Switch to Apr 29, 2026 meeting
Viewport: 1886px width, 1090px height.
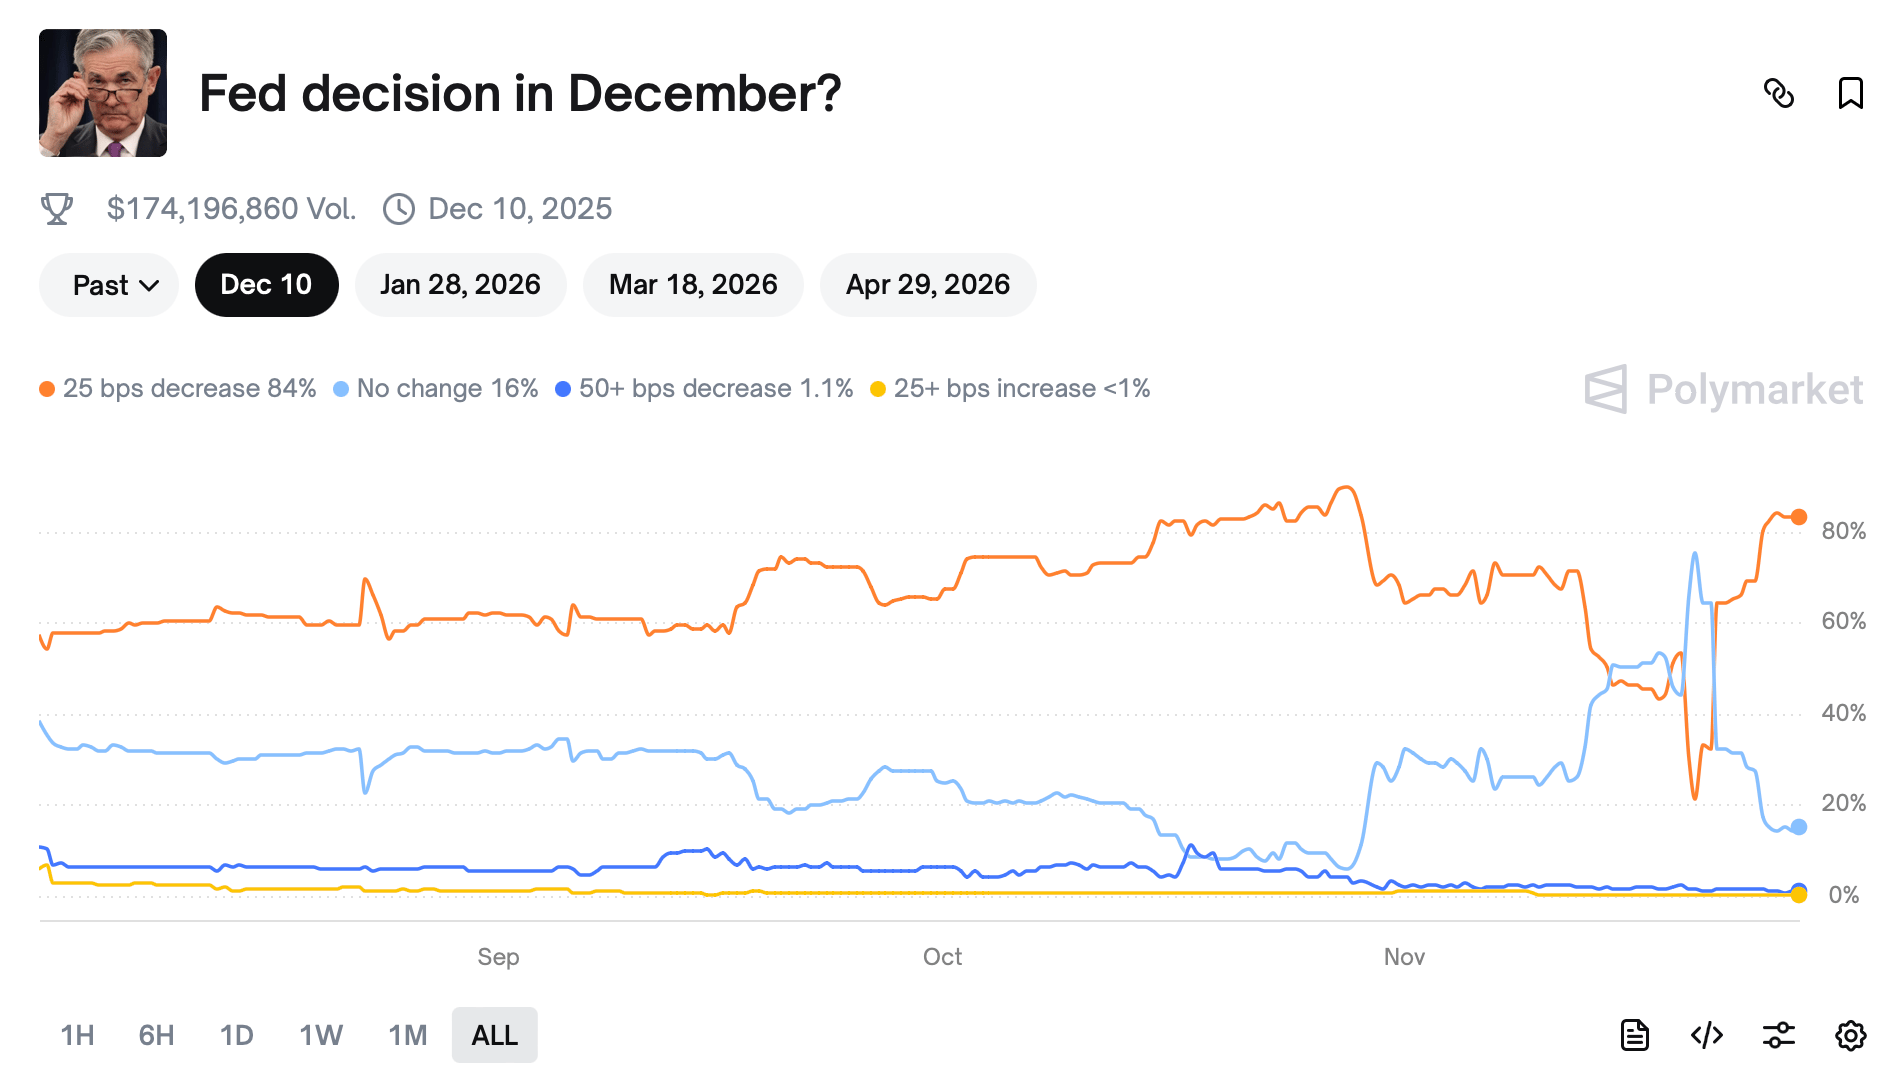click(x=928, y=285)
